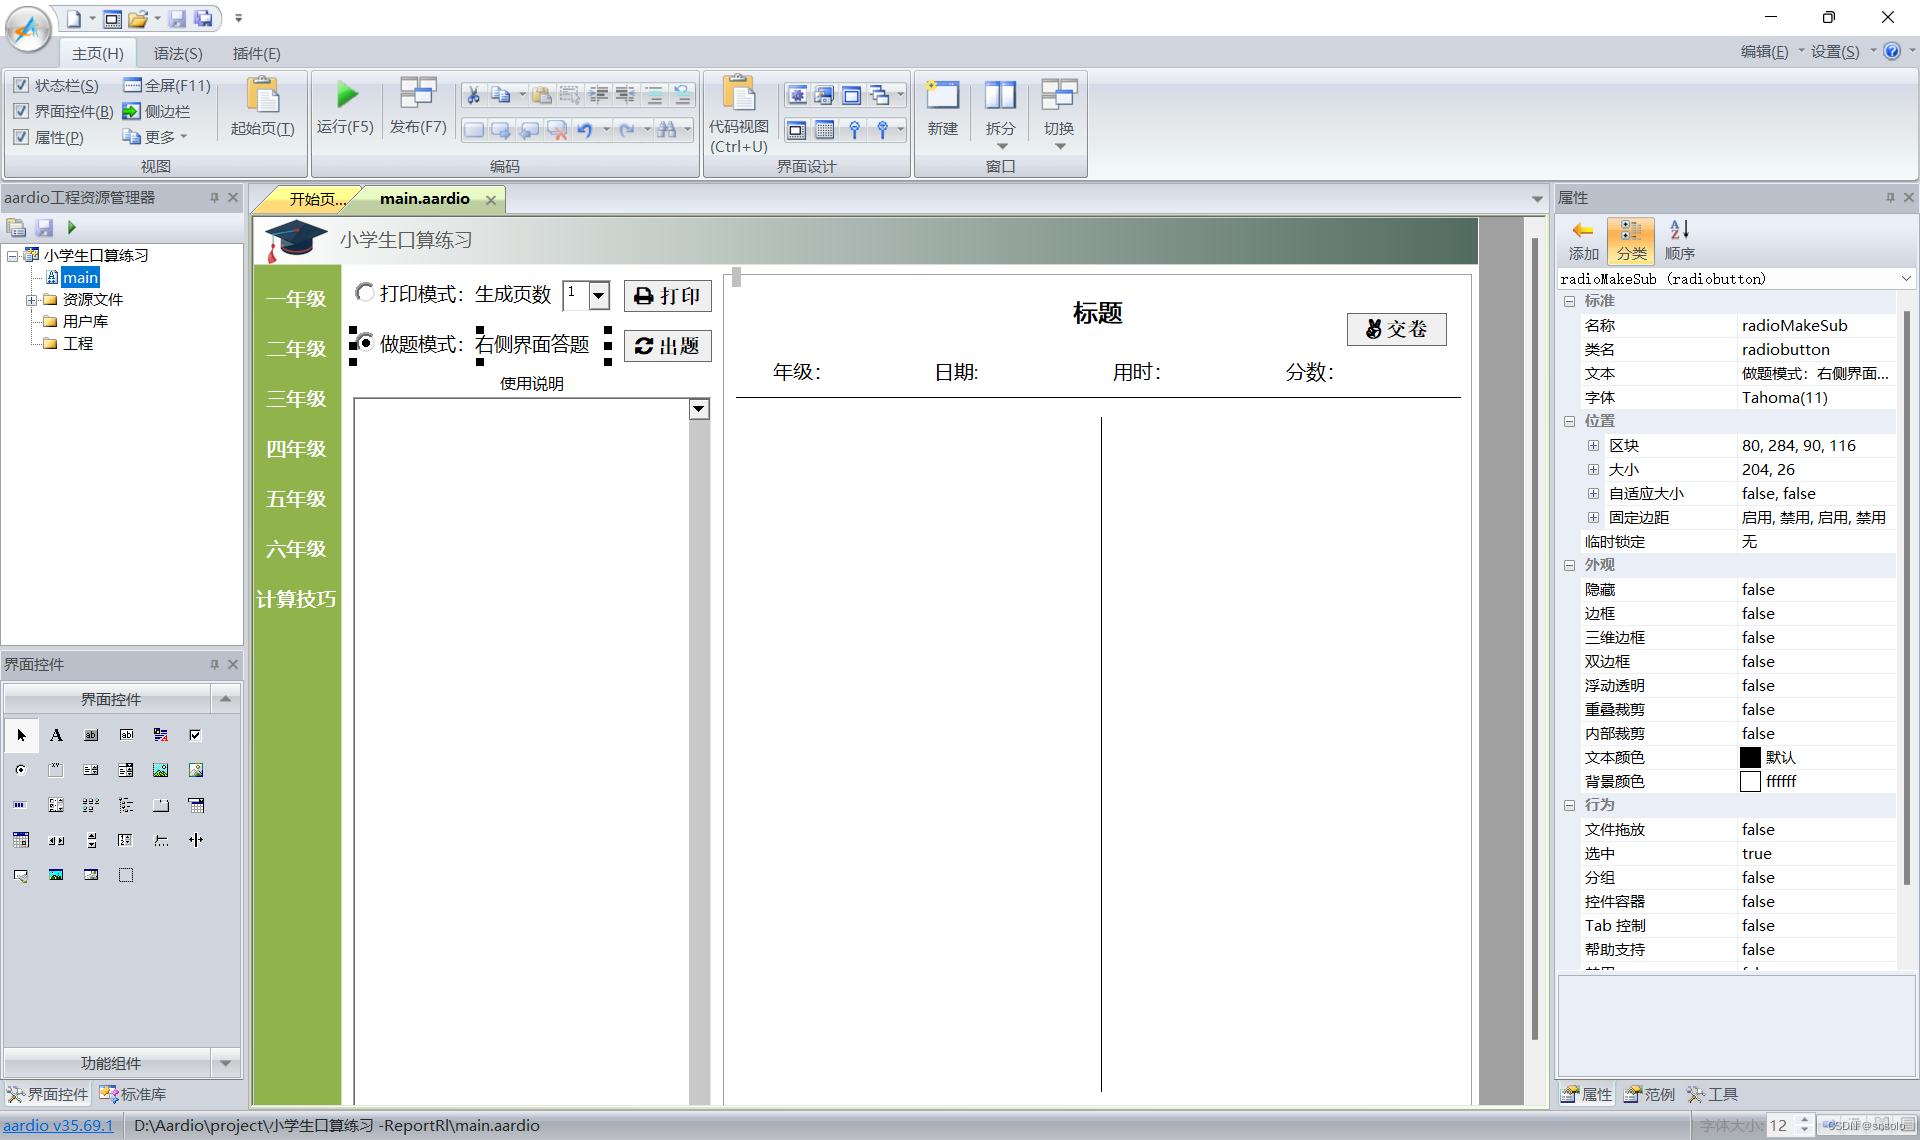Uncheck the 状态栏(S) checkbox
This screenshot has width=1920, height=1140.
pos(21,86)
